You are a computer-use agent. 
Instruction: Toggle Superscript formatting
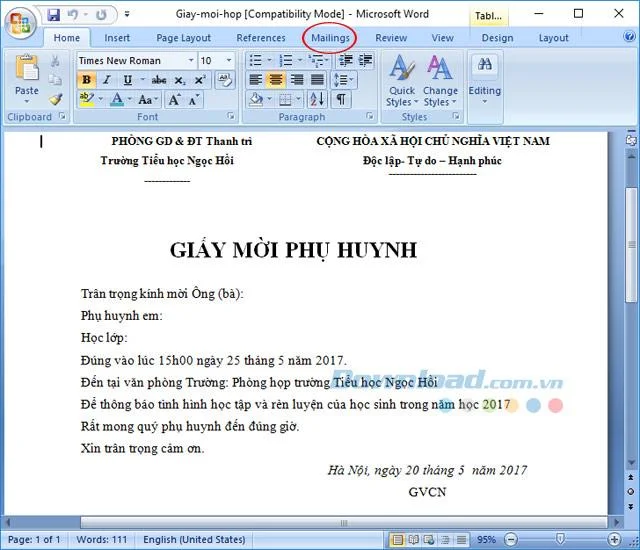[x=200, y=80]
